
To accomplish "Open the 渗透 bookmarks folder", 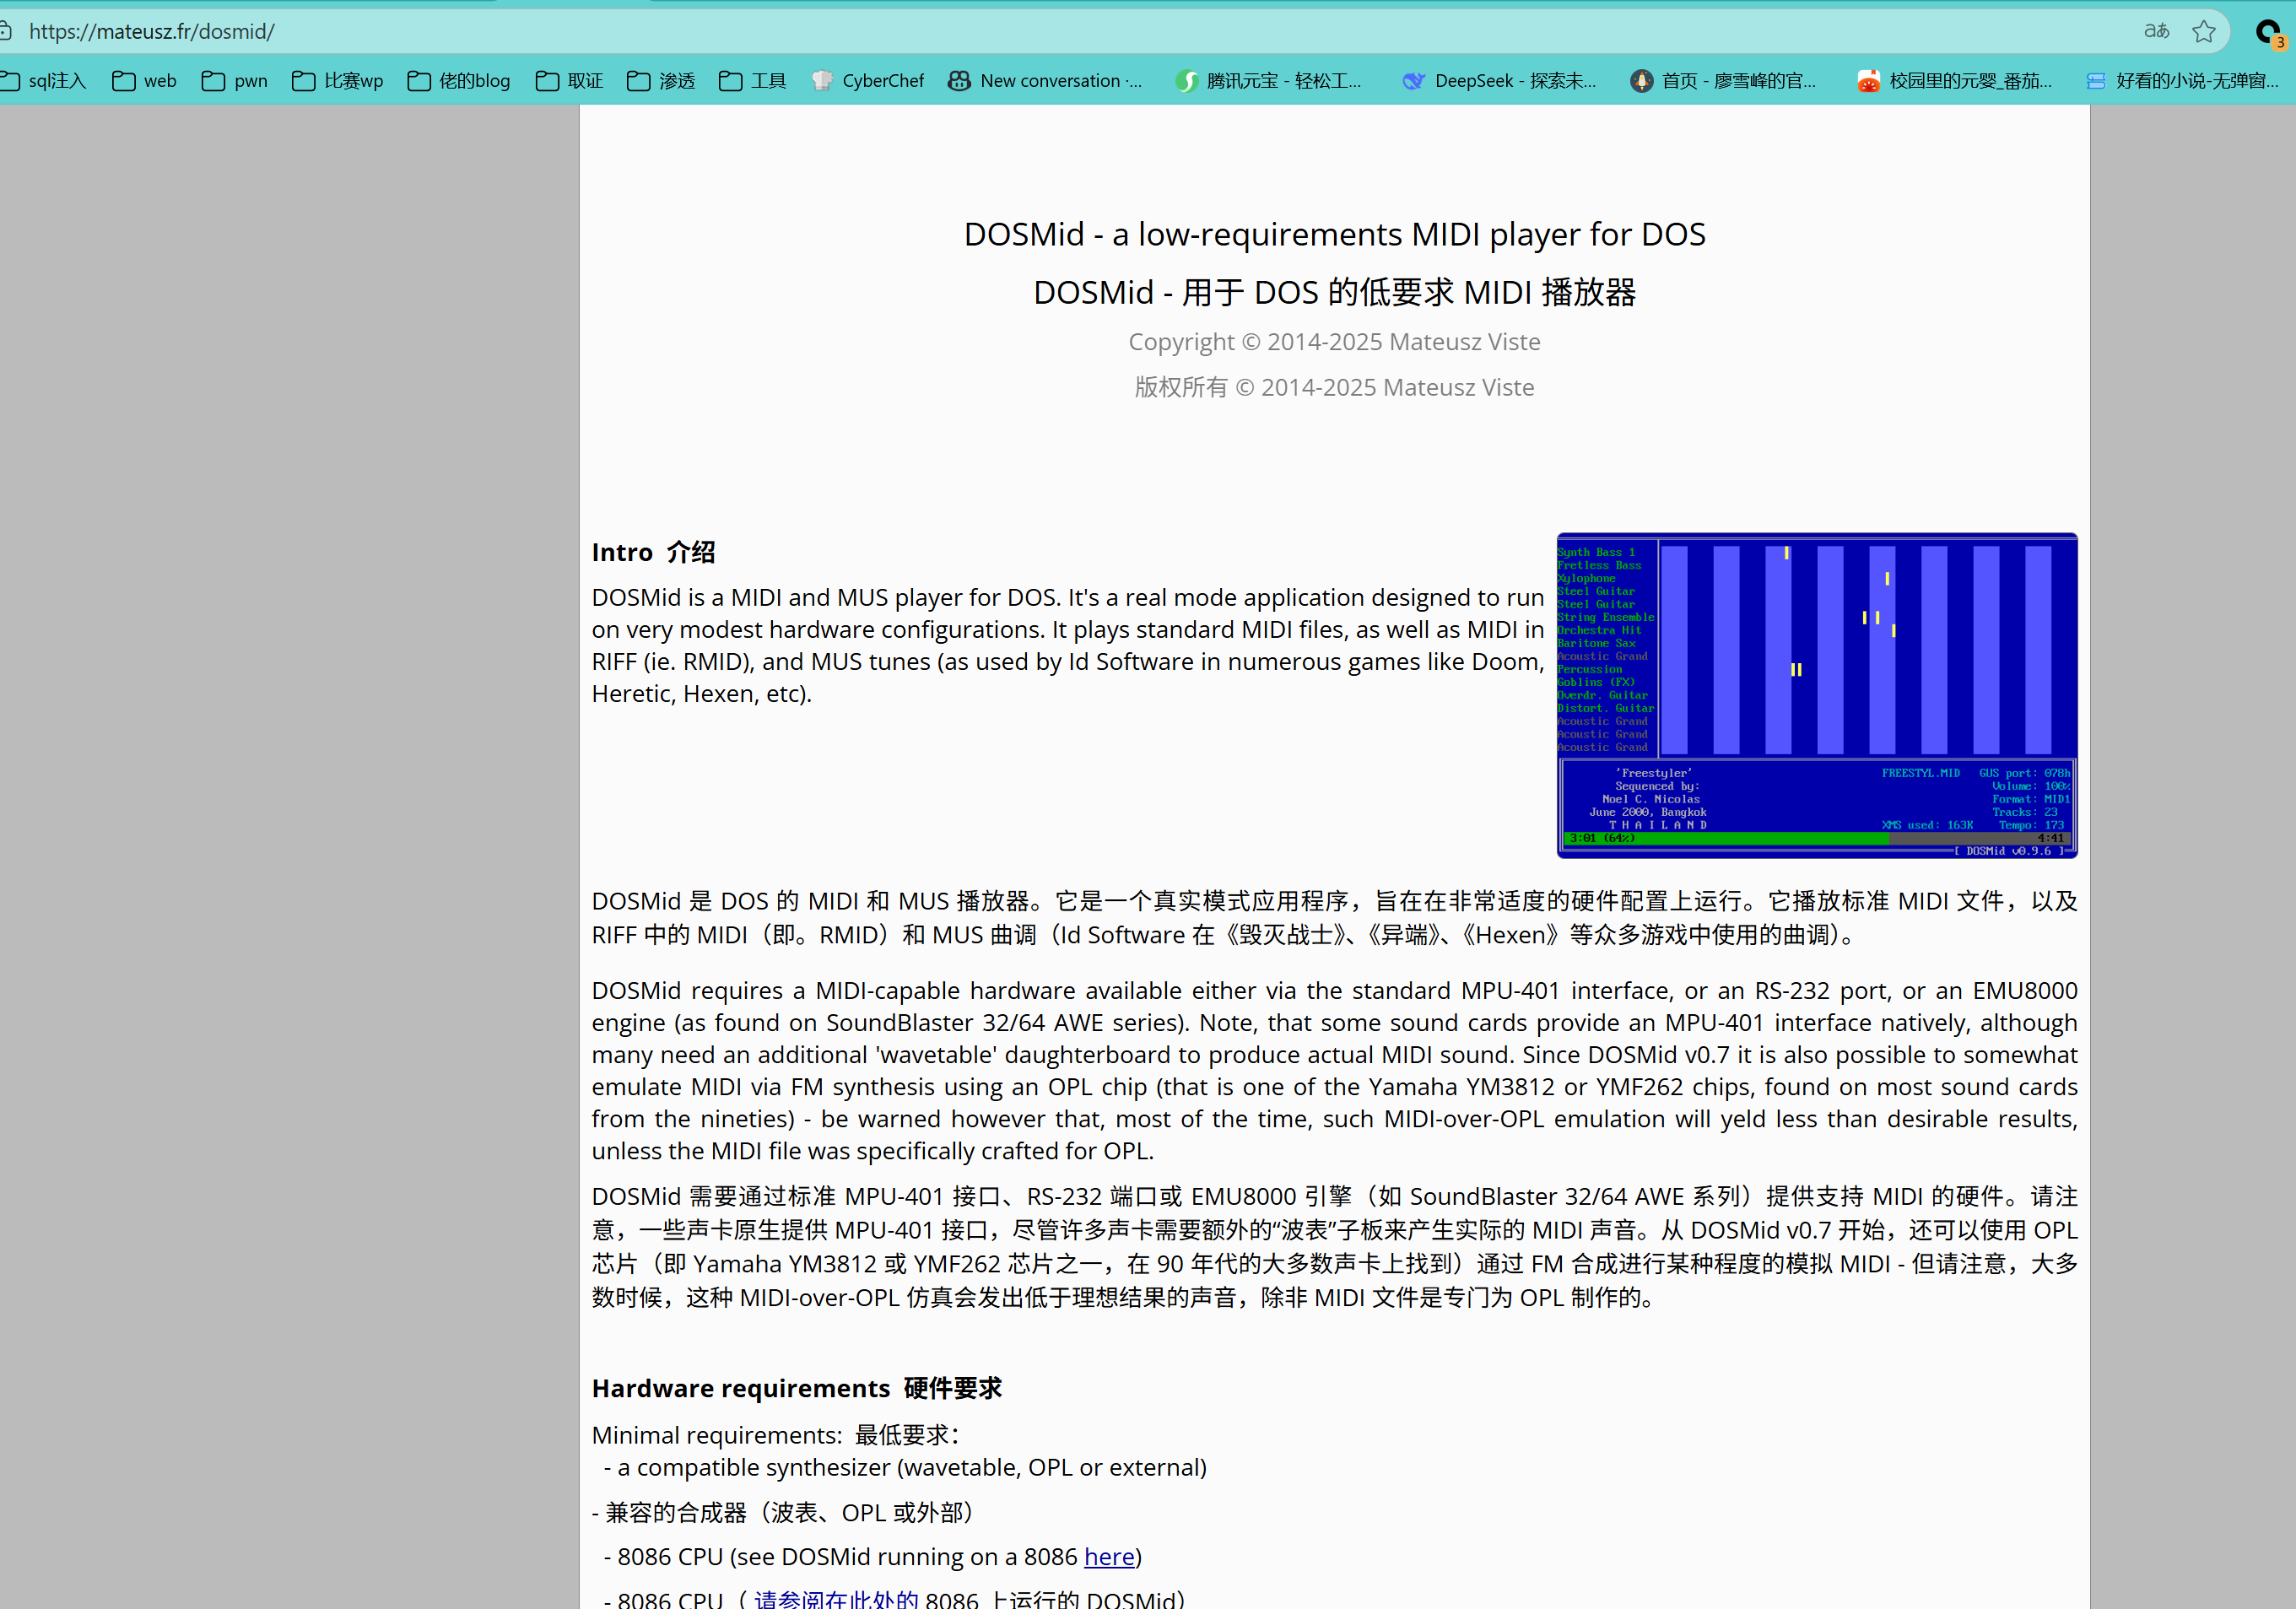I will click(x=661, y=80).
